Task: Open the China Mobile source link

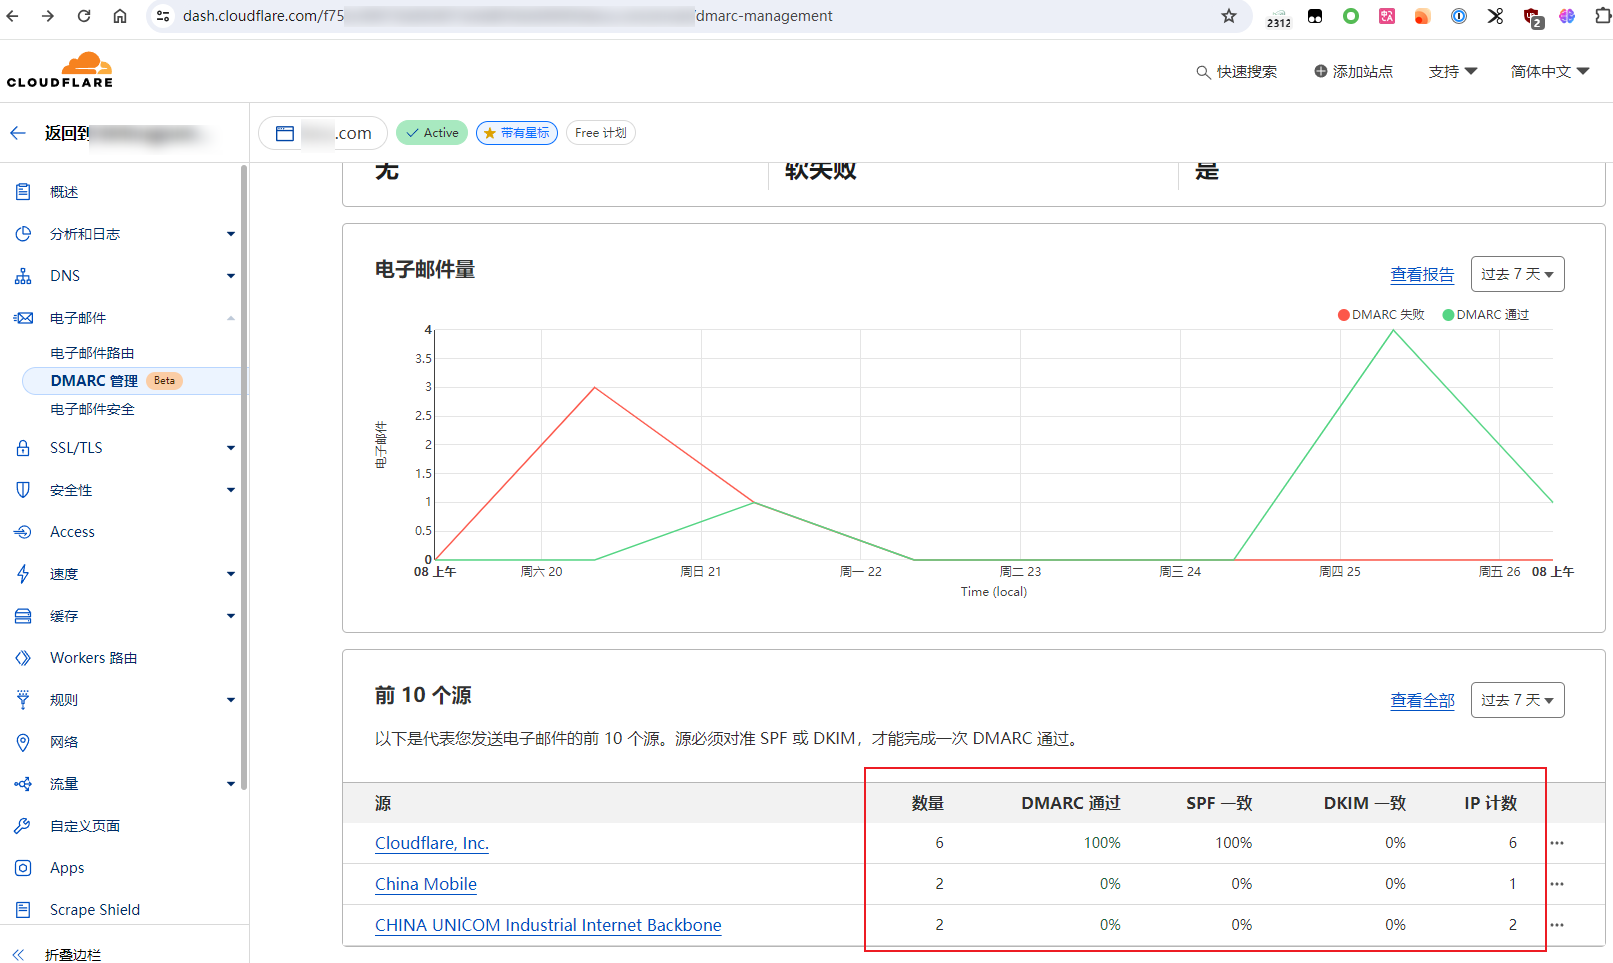Action: pos(426,884)
